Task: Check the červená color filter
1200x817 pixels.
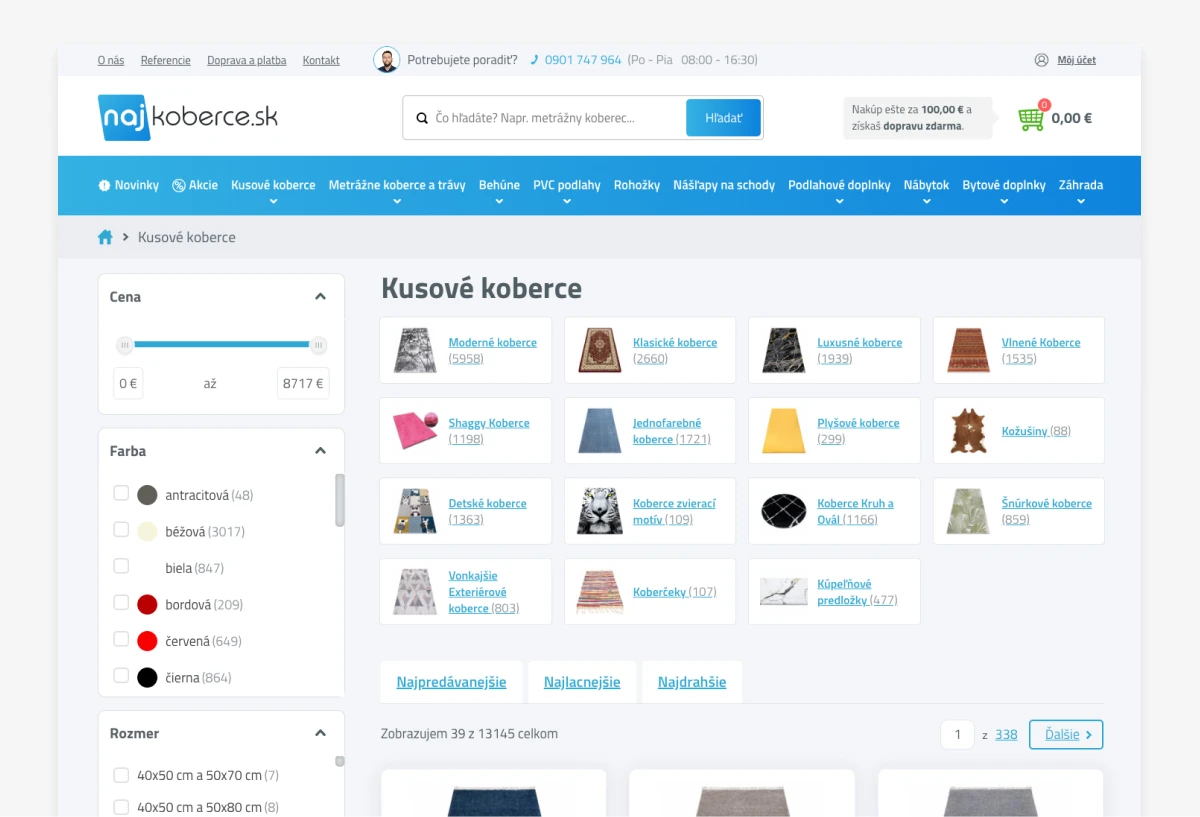Action: click(121, 639)
